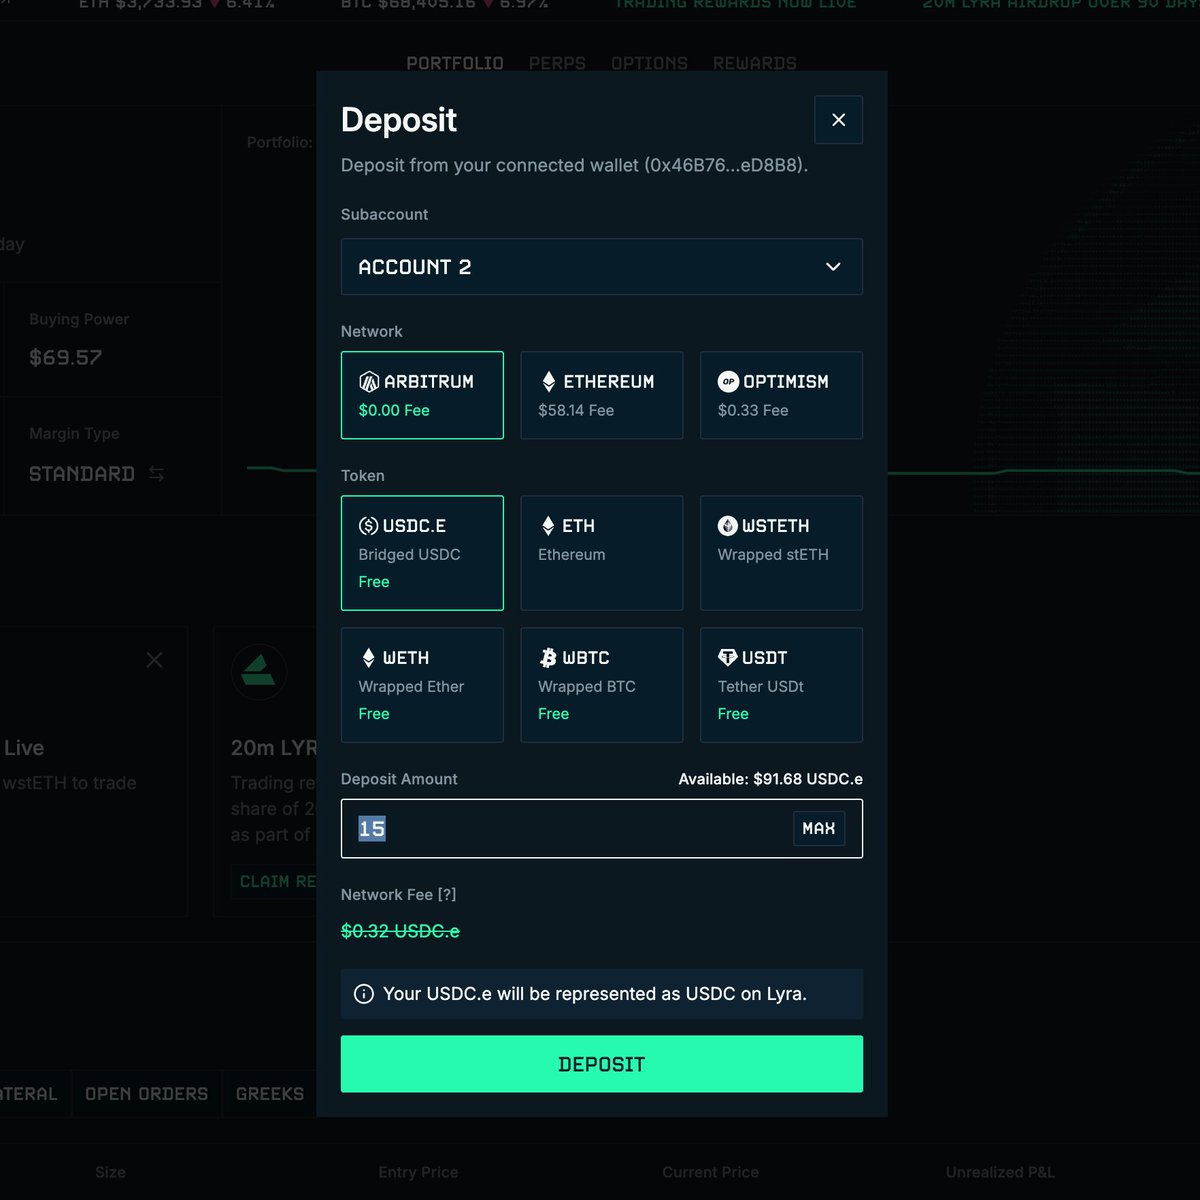
Task: Click the Entry Price column header
Action: 418,1172
